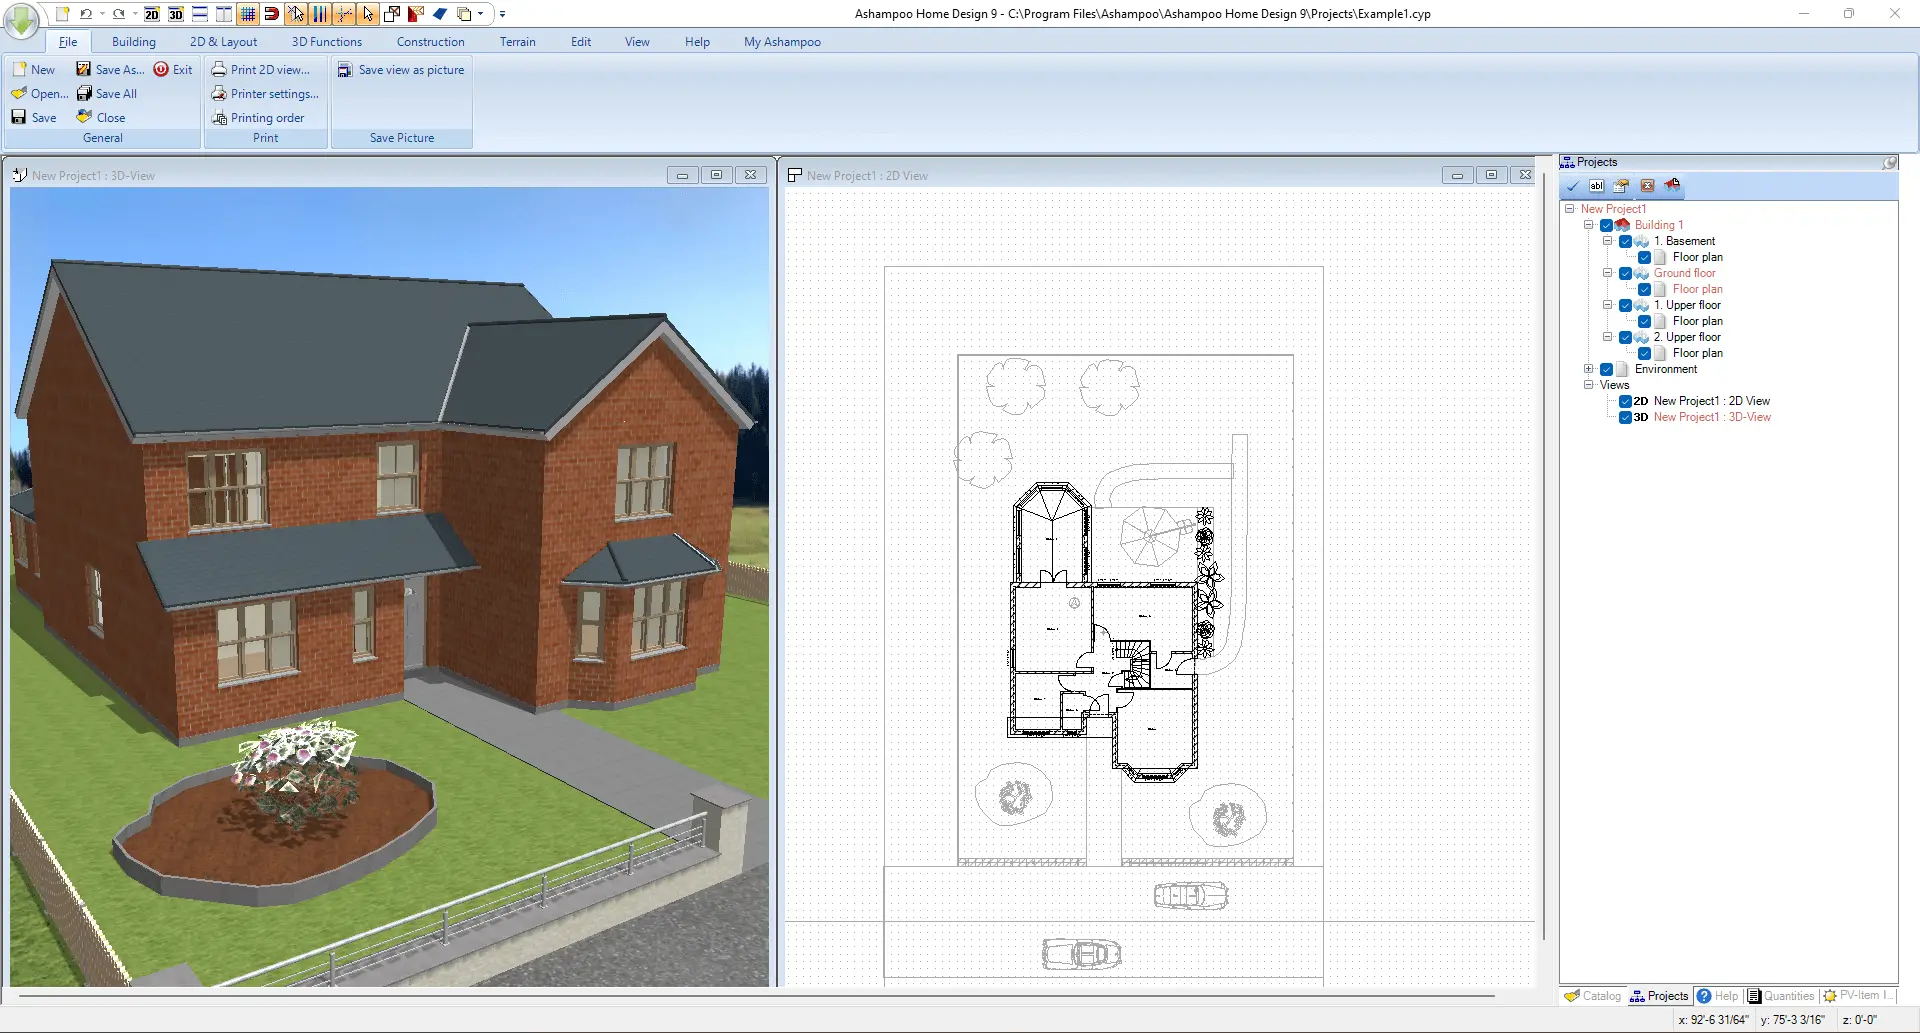Select the 2D view toolbar icon

pyautogui.click(x=151, y=15)
